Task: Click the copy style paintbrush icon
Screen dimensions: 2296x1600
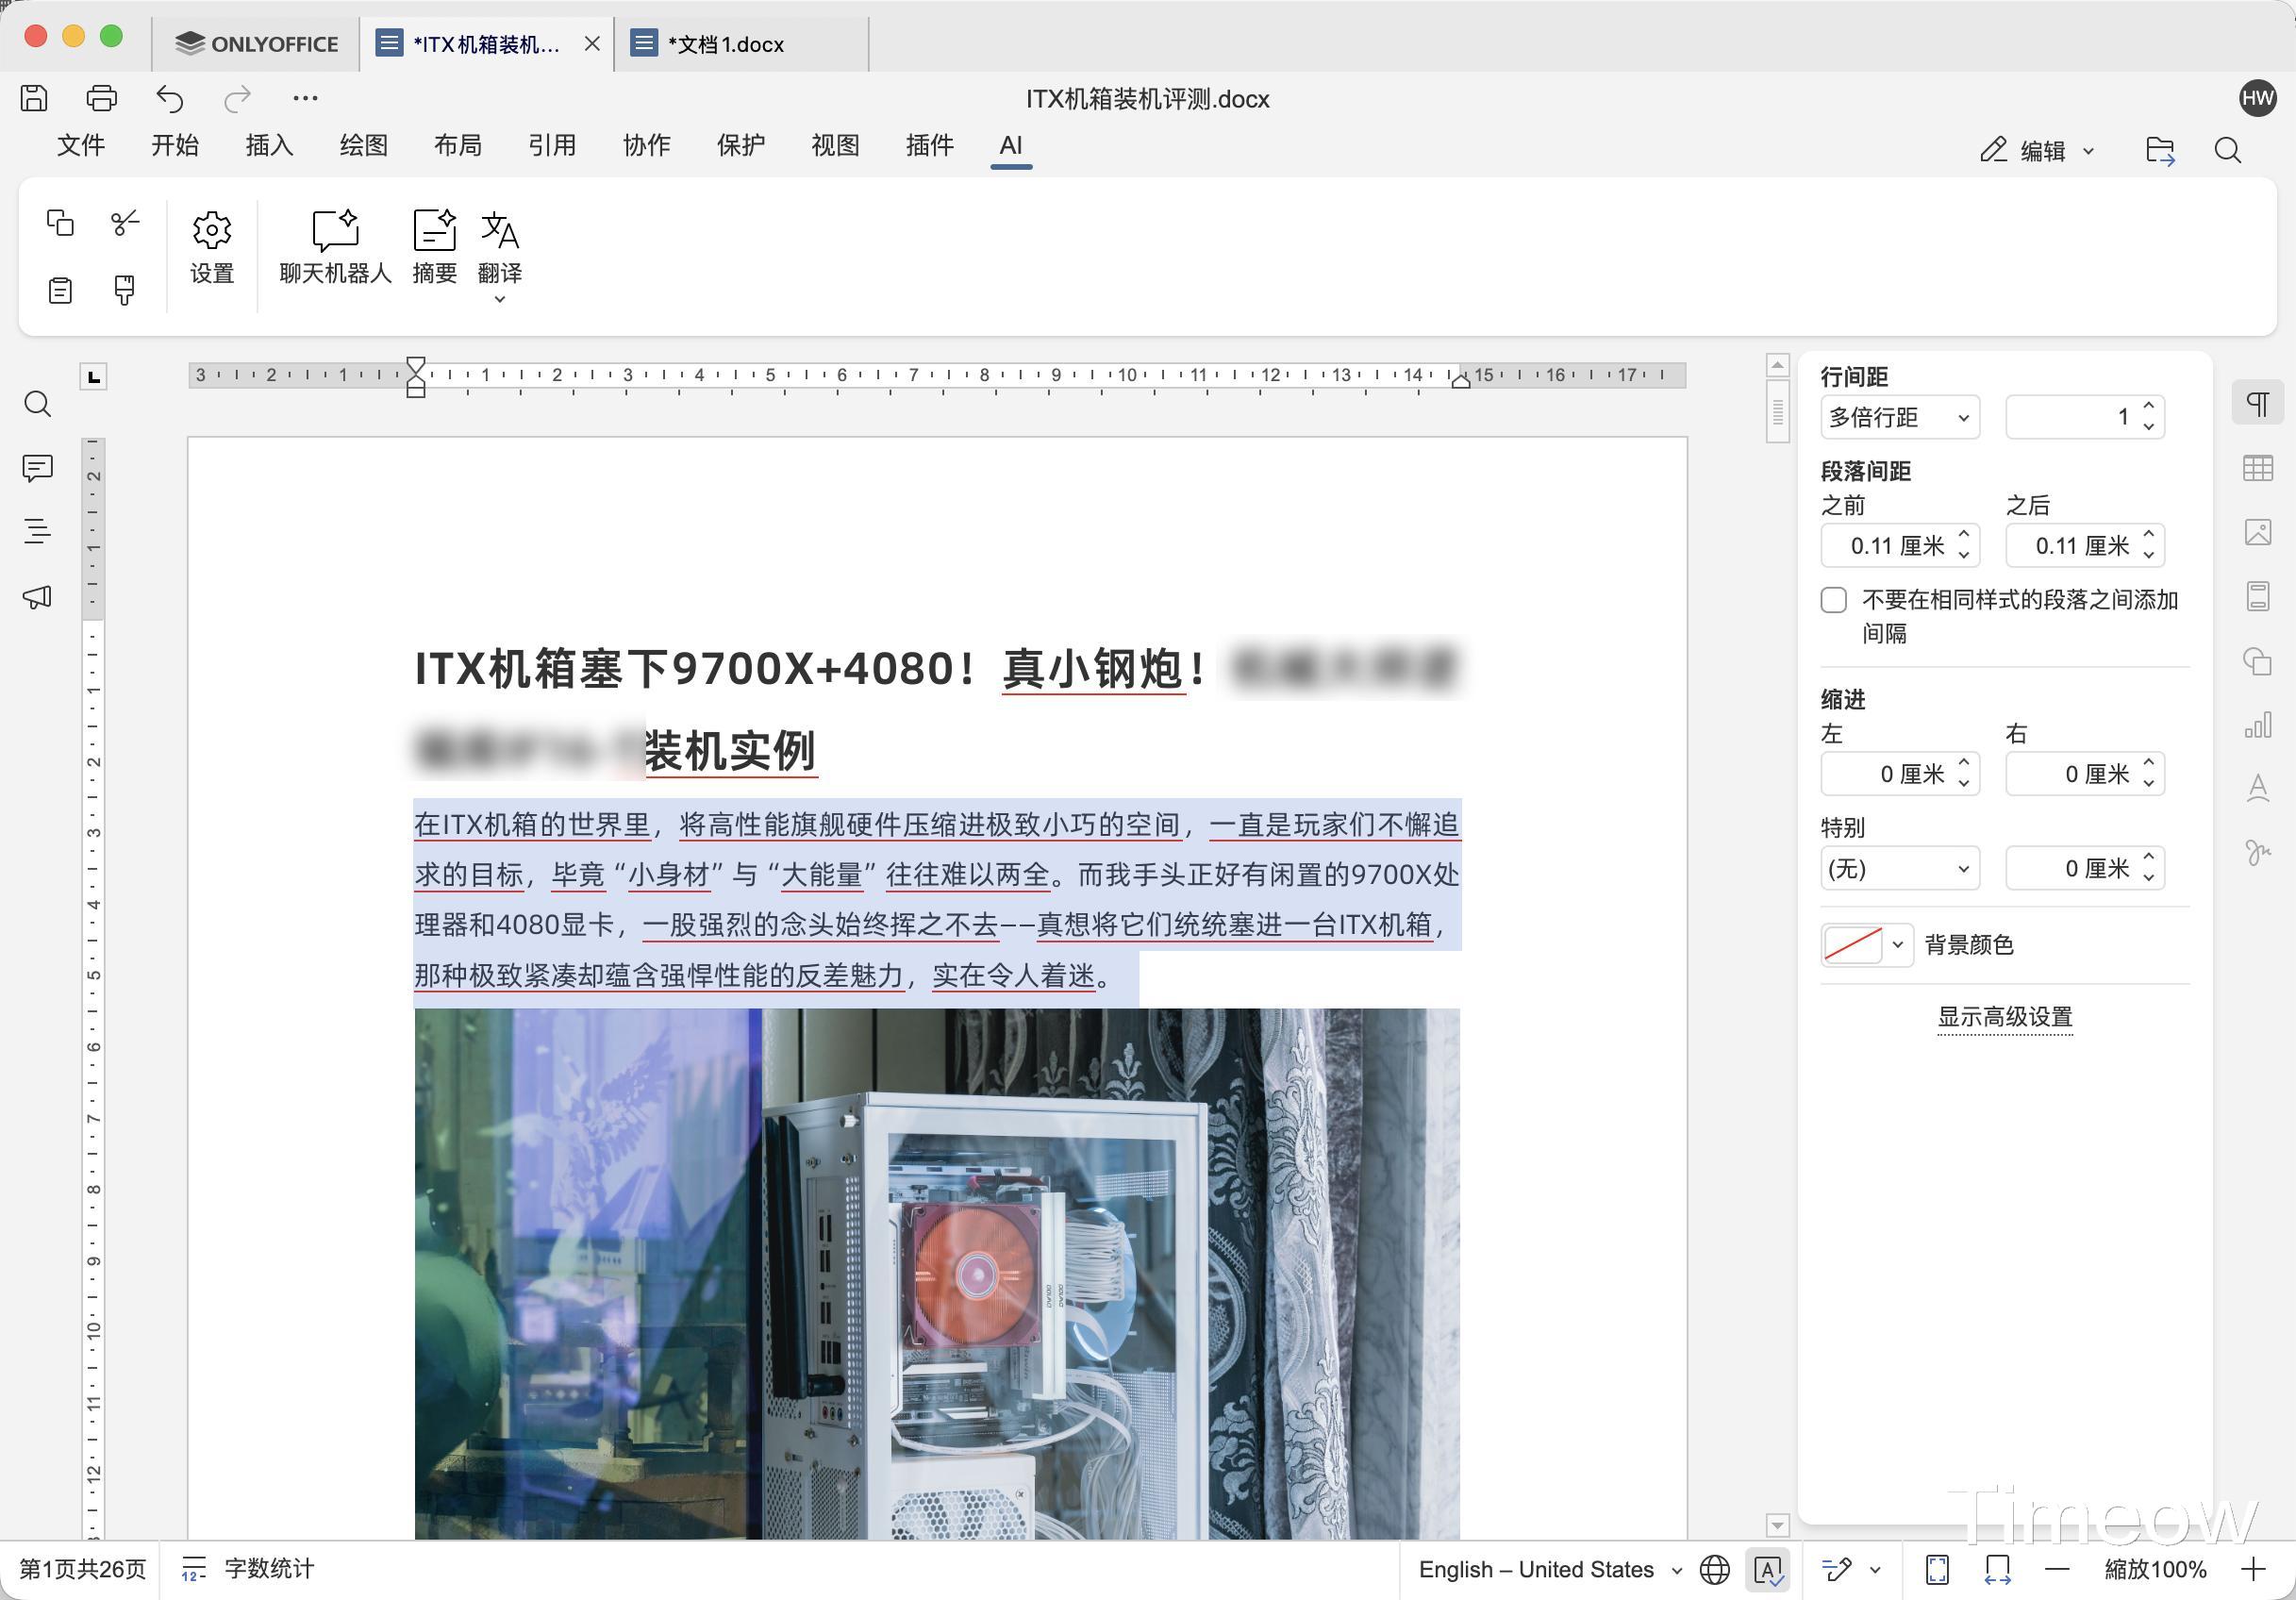Action: 124,290
